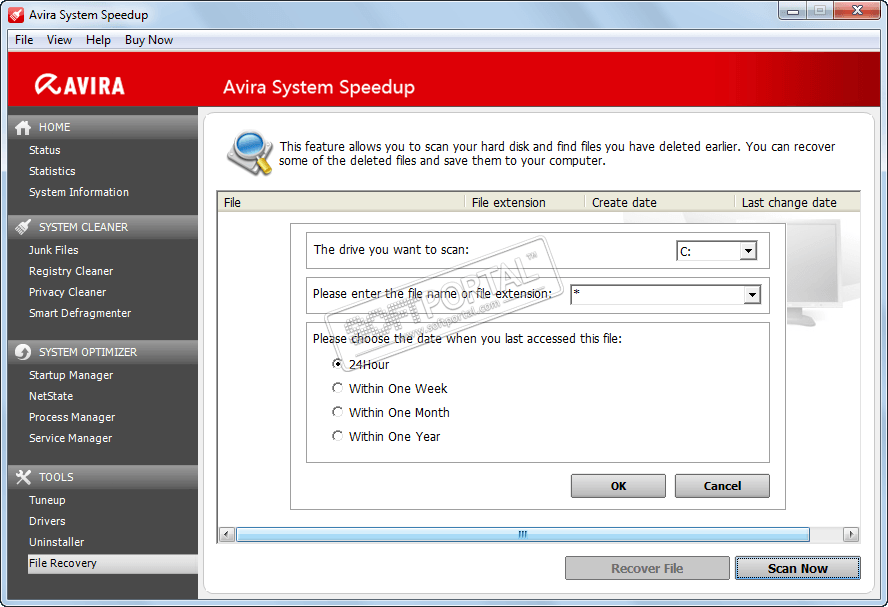Open Junk Files in sidebar

point(54,250)
